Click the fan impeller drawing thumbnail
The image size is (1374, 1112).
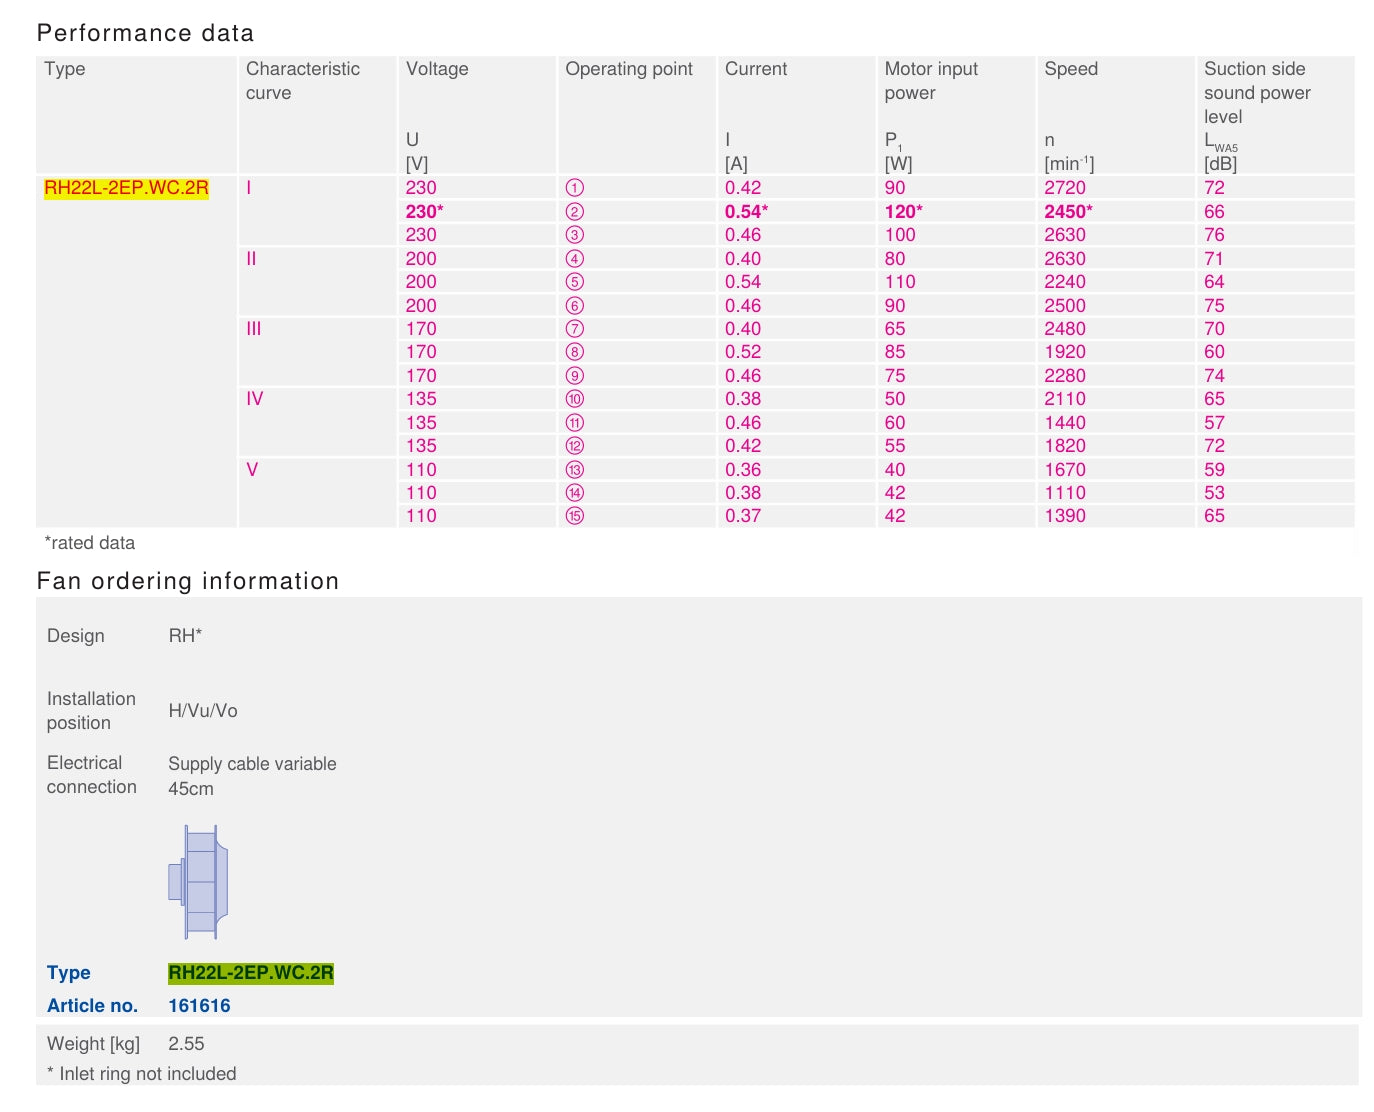click(198, 881)
